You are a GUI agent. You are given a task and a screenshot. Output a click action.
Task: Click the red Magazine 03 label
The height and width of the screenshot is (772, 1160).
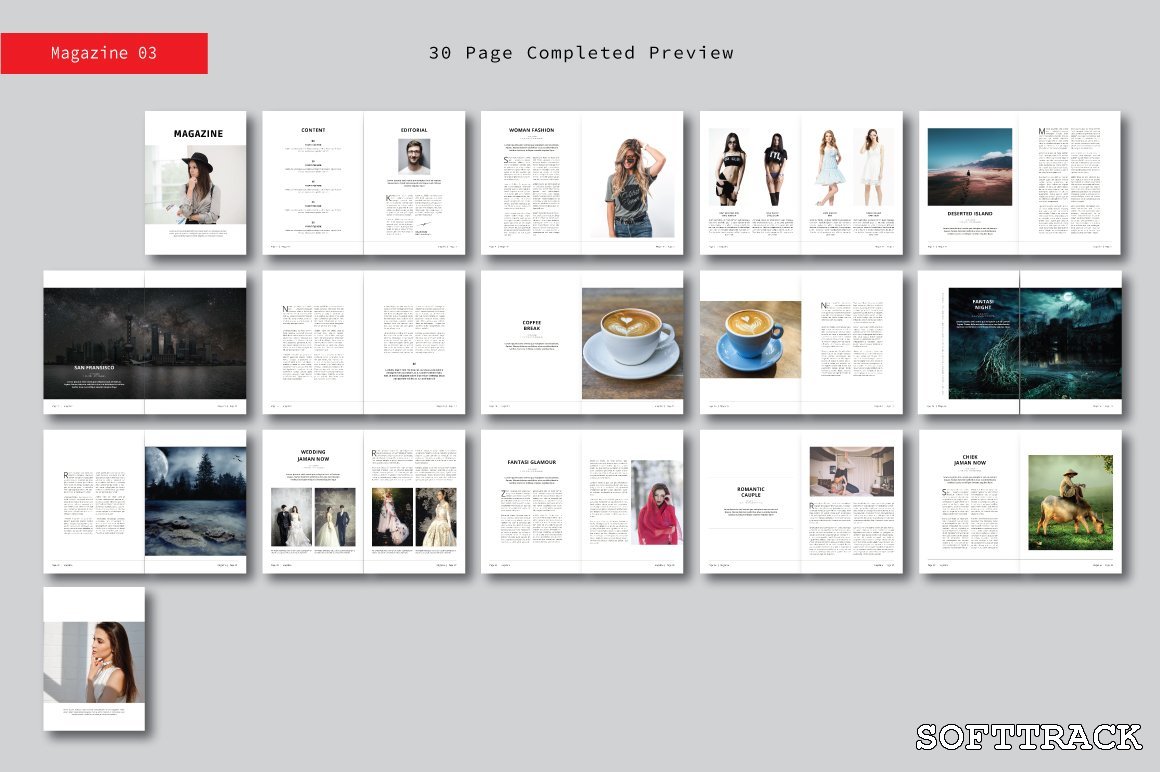(x=104, y=53)
